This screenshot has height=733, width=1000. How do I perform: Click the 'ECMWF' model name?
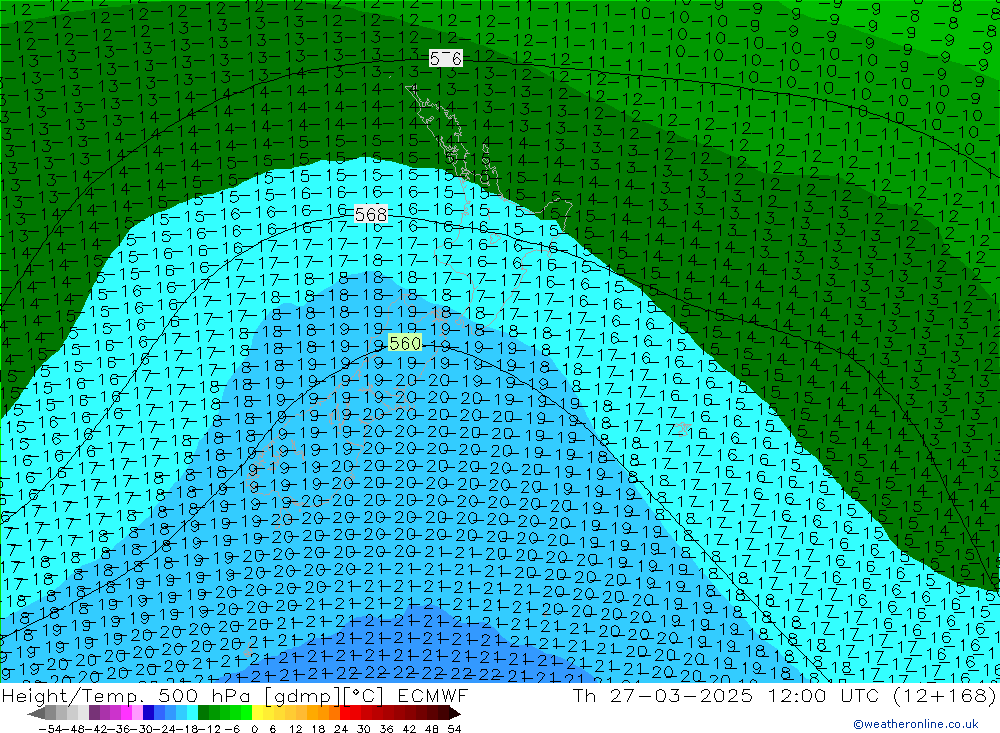432,695
